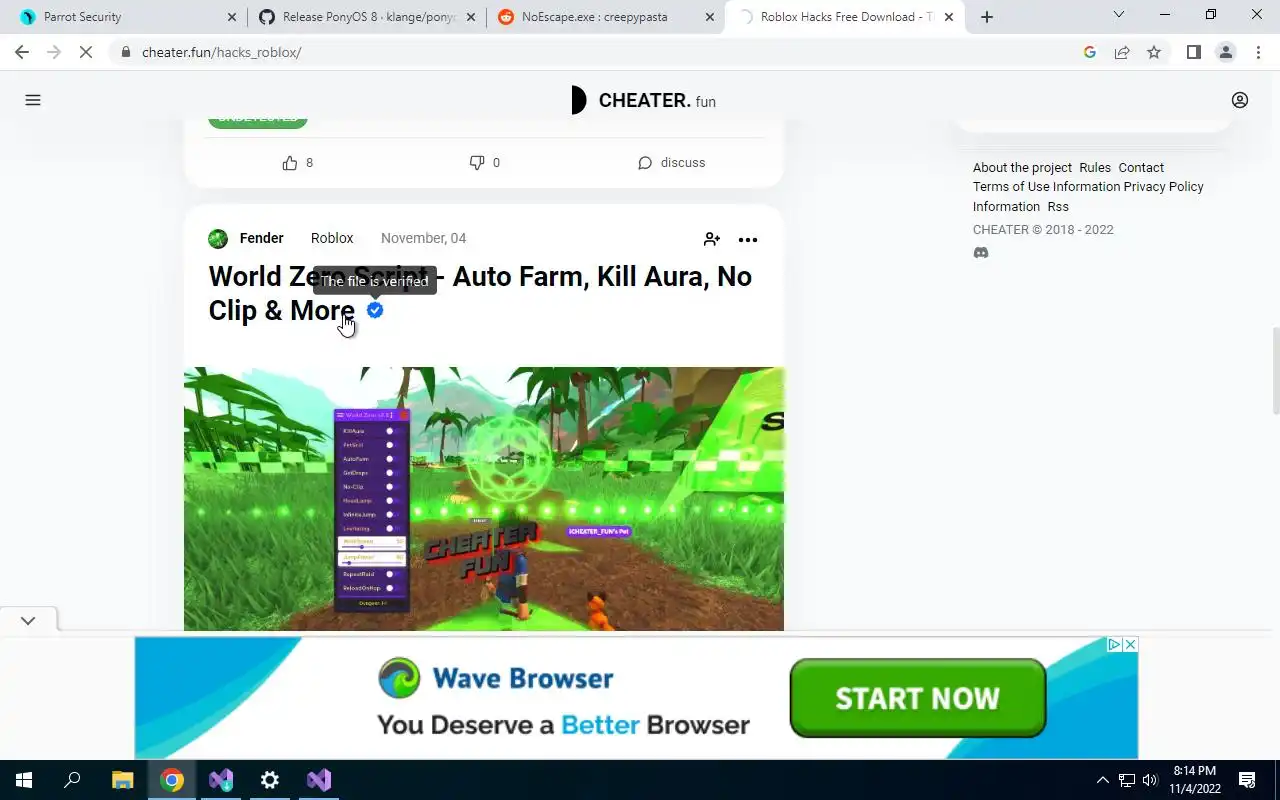Open the tab search dropdown arrow

click(x=1119, y=15)
